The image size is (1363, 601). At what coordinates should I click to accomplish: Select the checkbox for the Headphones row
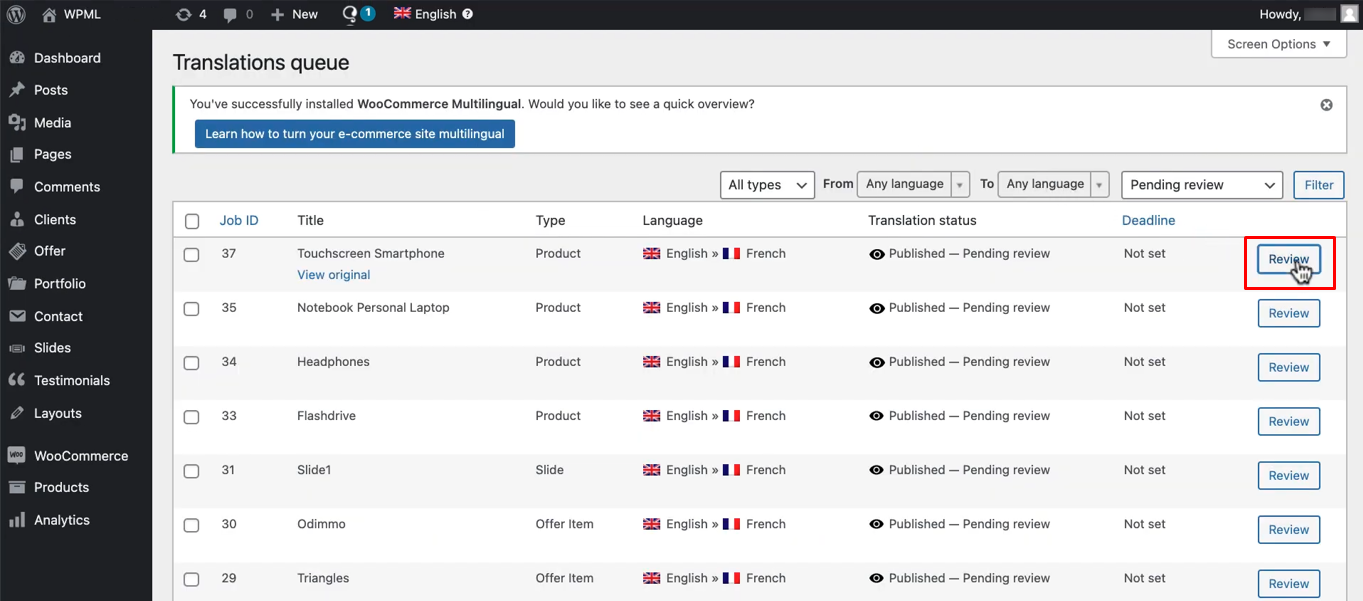(192, 363)
